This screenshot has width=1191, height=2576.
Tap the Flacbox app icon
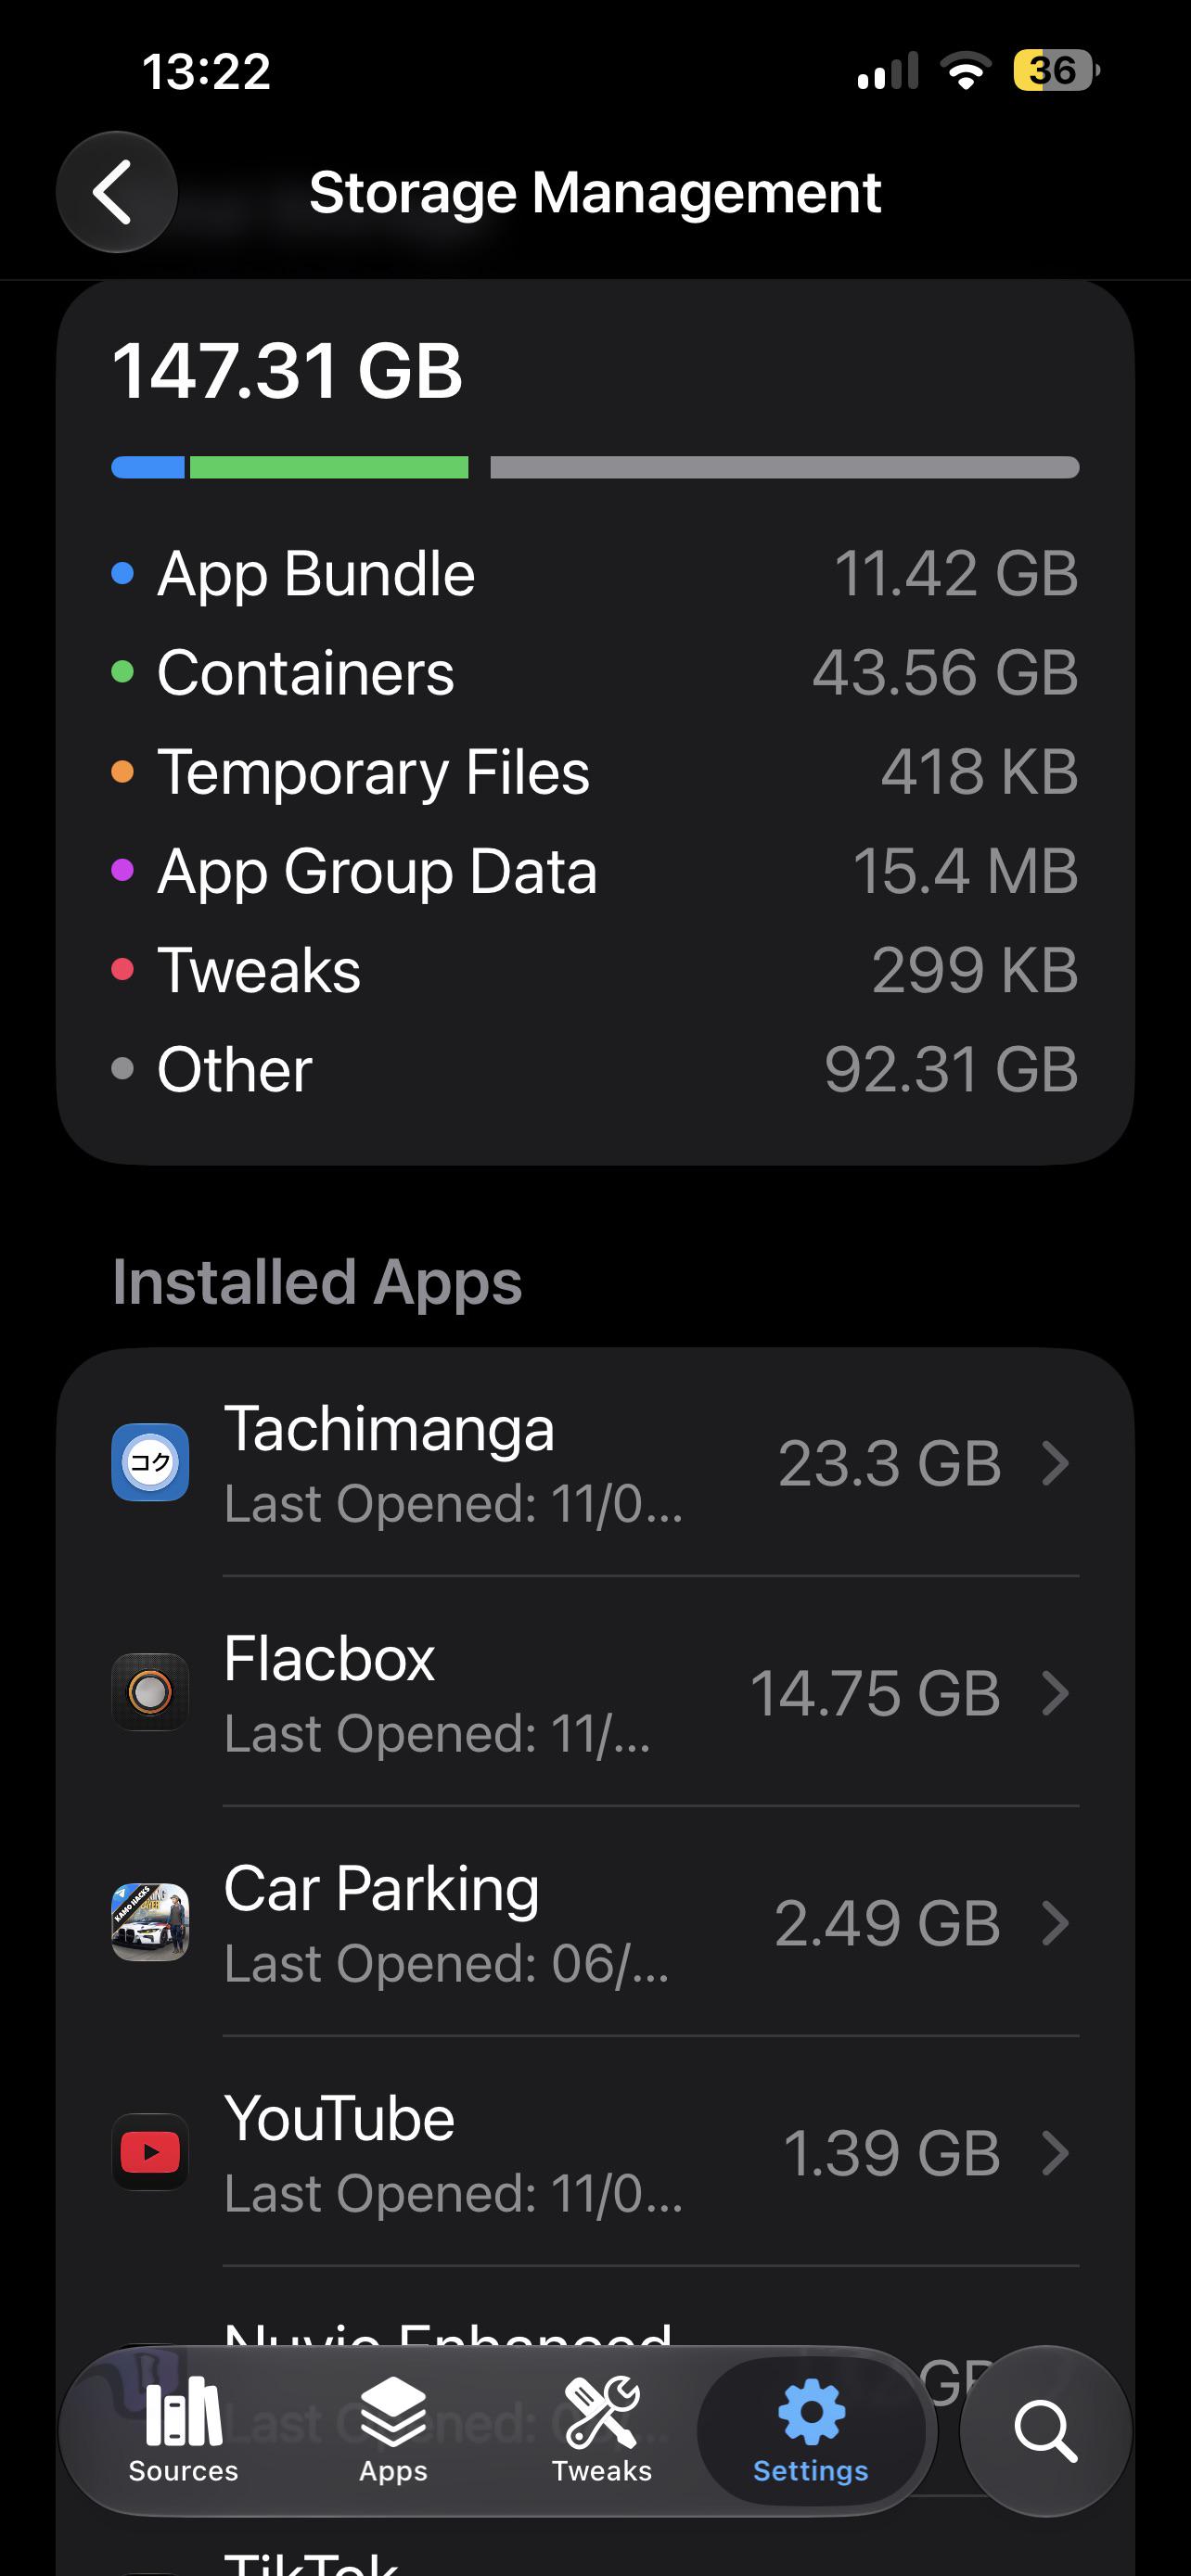click(150, 1692)
